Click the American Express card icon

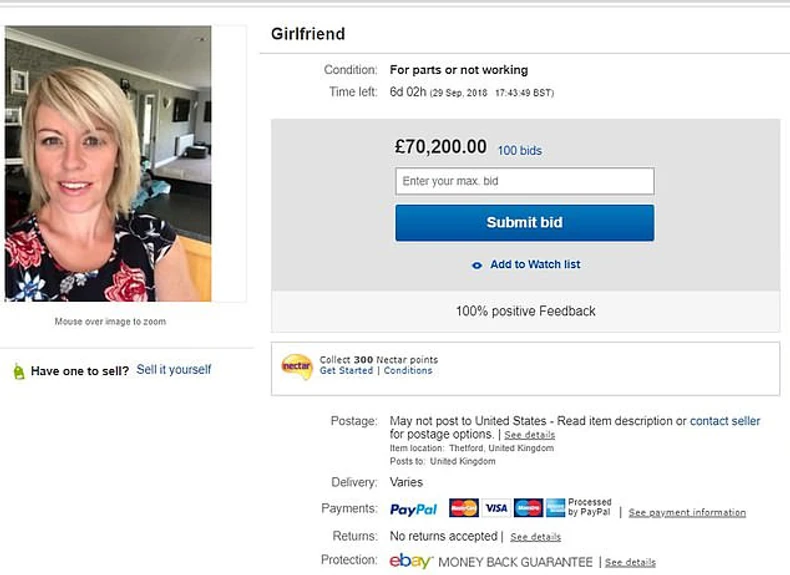coord(556,508)
